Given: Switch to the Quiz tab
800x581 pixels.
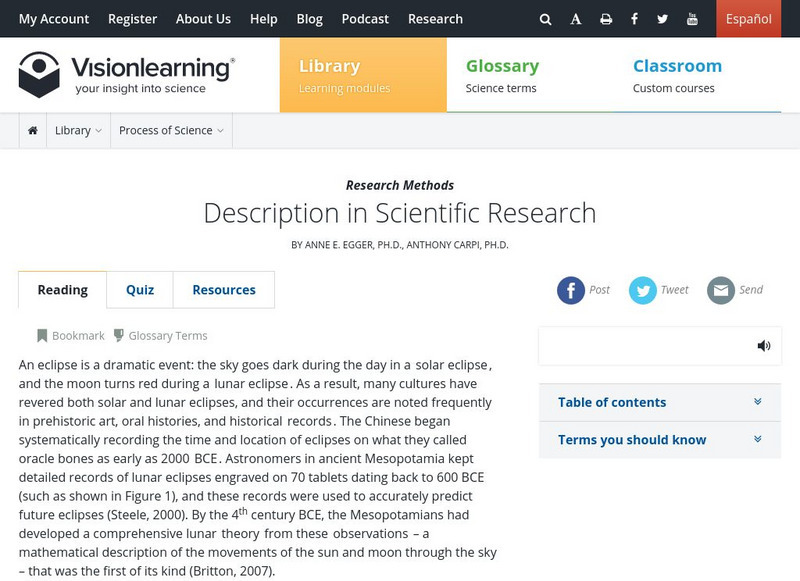Looking at the screenshot, I should tap(139, 289).
